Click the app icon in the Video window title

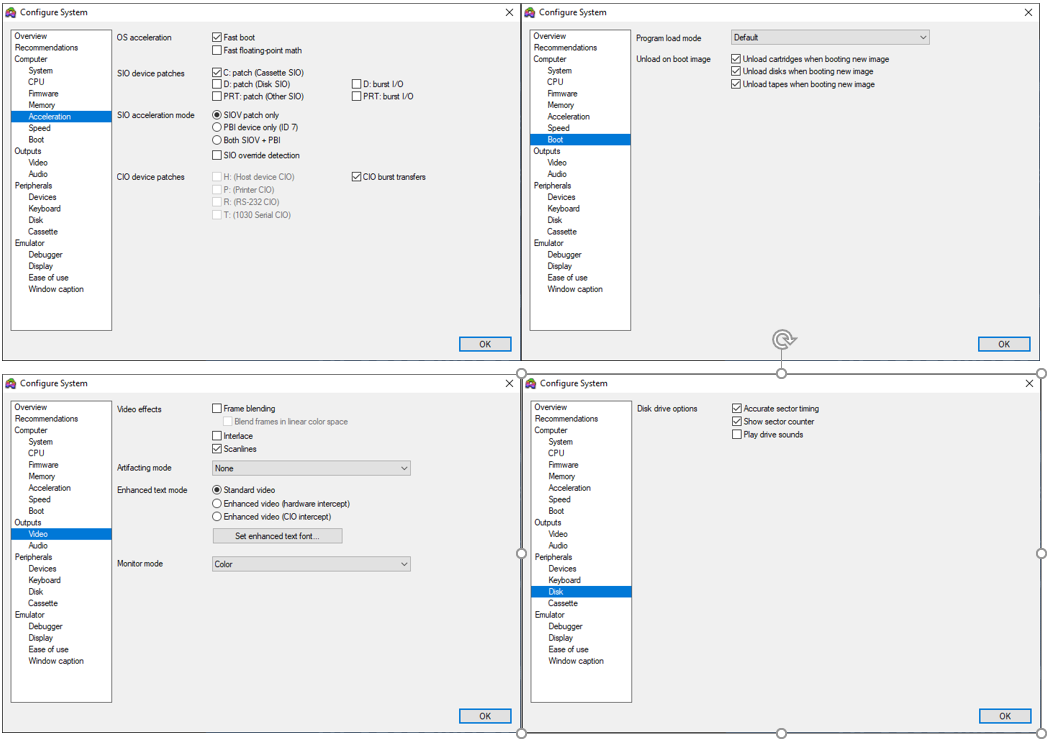[11, 383]
